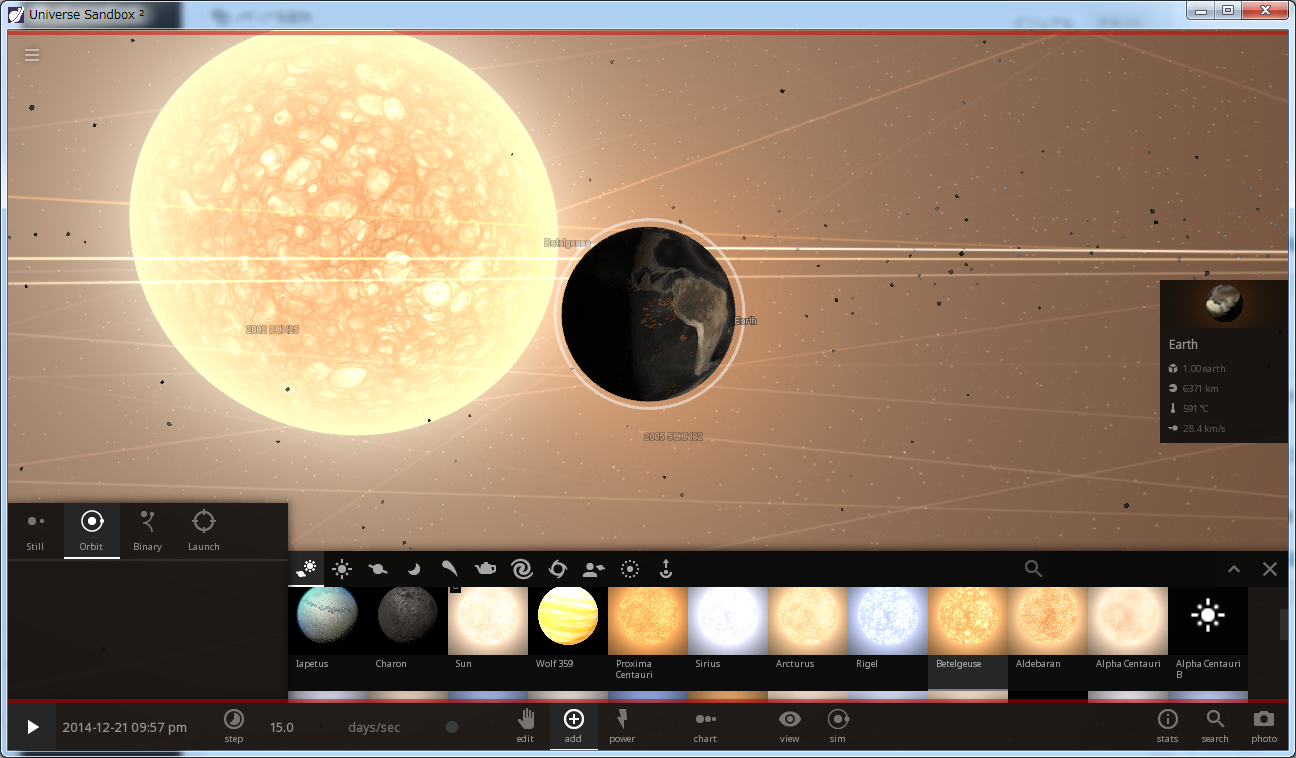Click the step time button
The height and width of the screenshot is (758, 1296).
coord(233,726)
